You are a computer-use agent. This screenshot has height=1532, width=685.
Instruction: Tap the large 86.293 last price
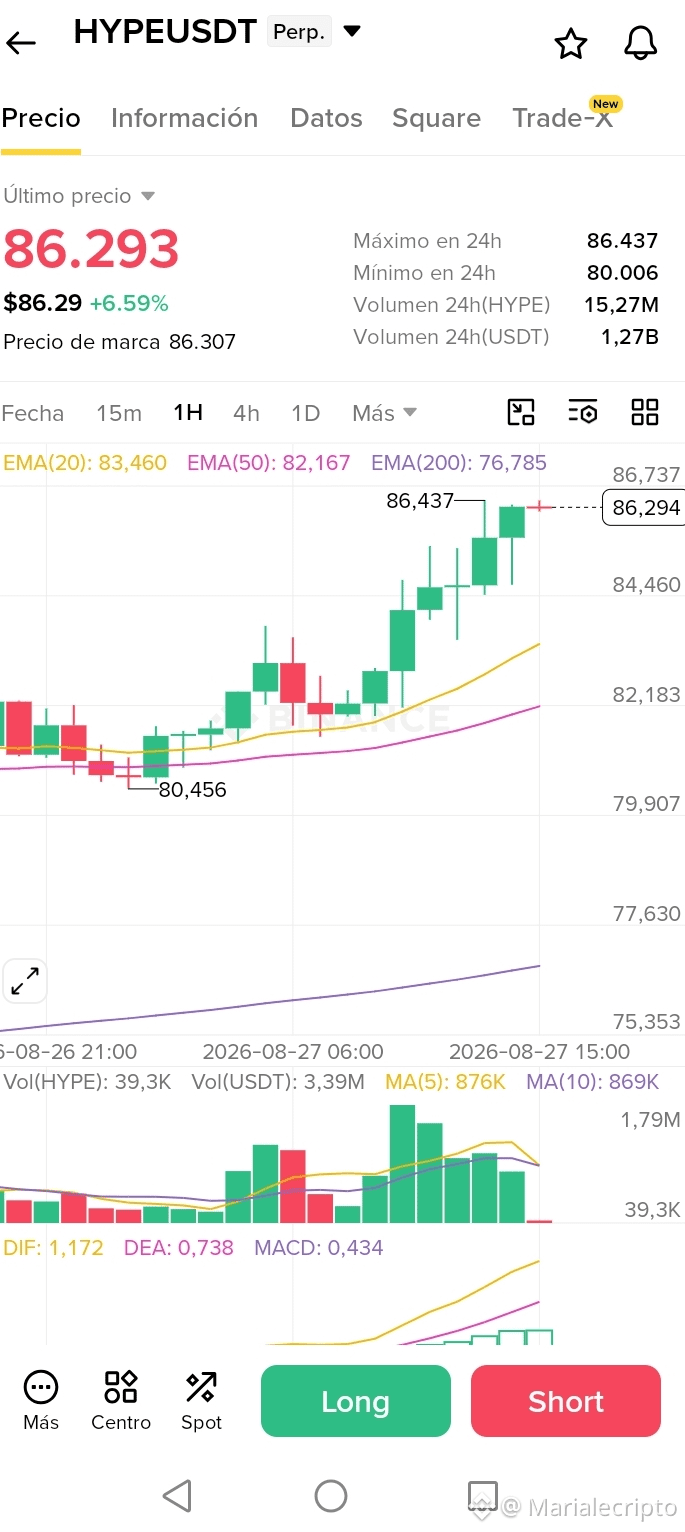tap(91, 250)
